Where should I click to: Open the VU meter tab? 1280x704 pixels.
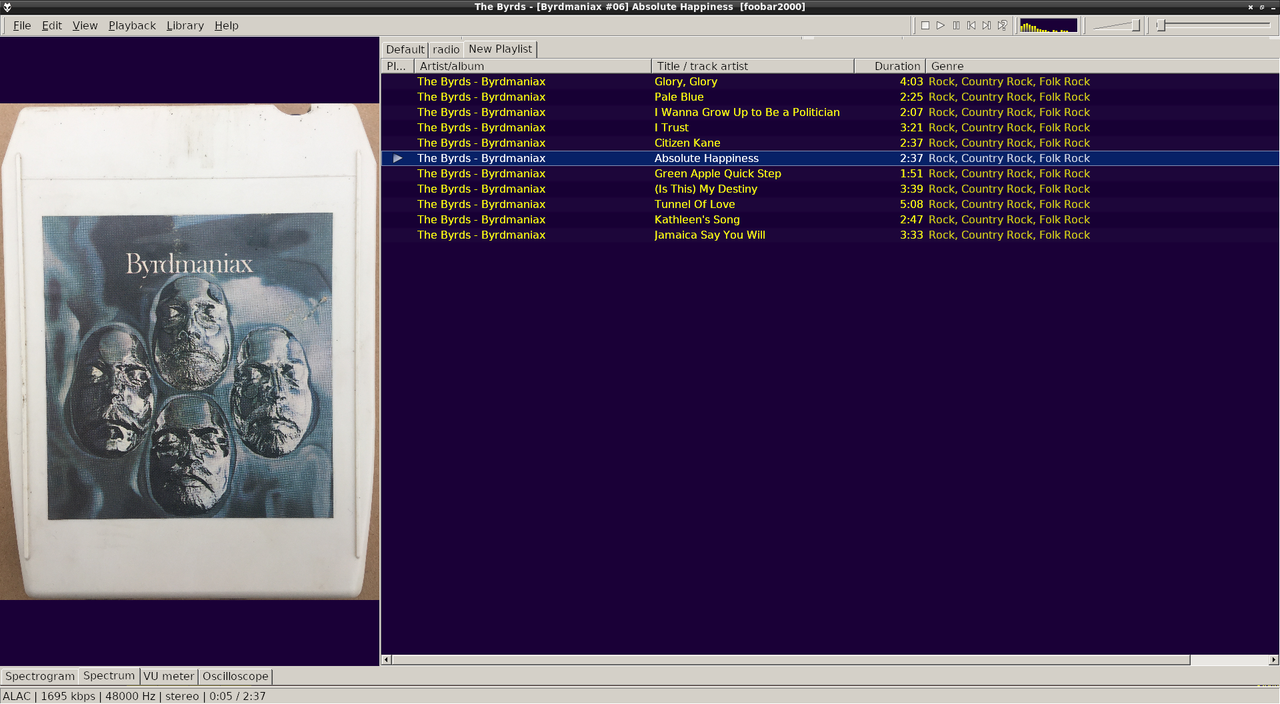tap(168, 676)
